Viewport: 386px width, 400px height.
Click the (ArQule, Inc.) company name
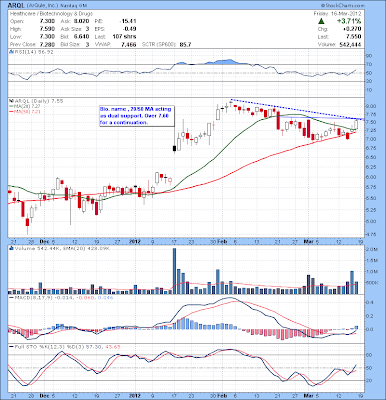point(41,5)
